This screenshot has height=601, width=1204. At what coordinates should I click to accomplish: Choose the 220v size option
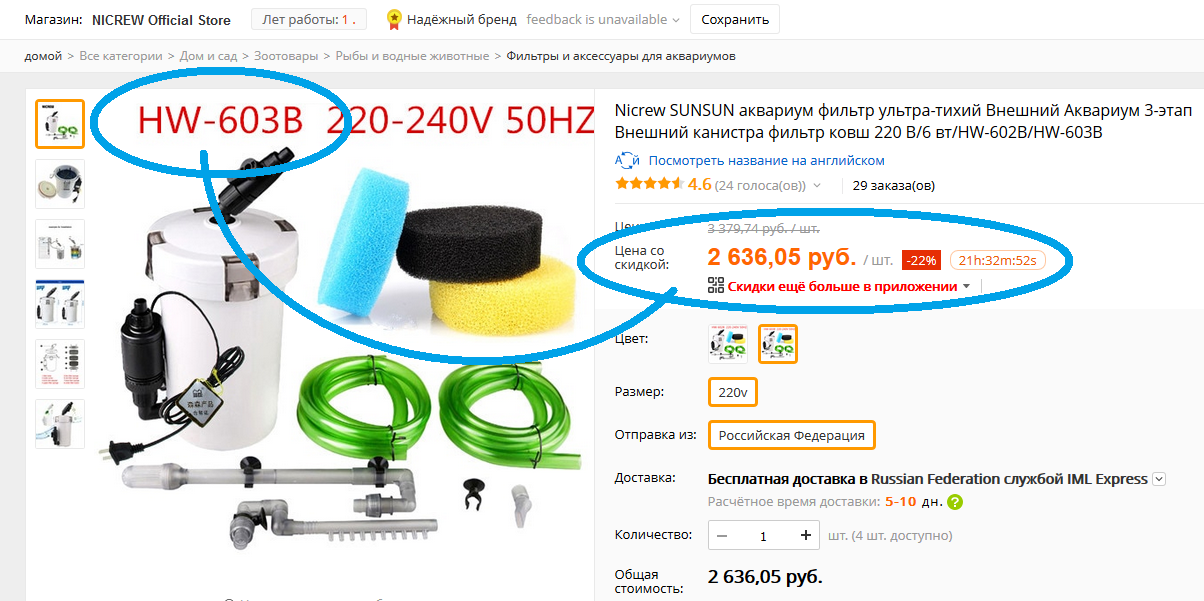pyautogui.click(x=733, y=392)
